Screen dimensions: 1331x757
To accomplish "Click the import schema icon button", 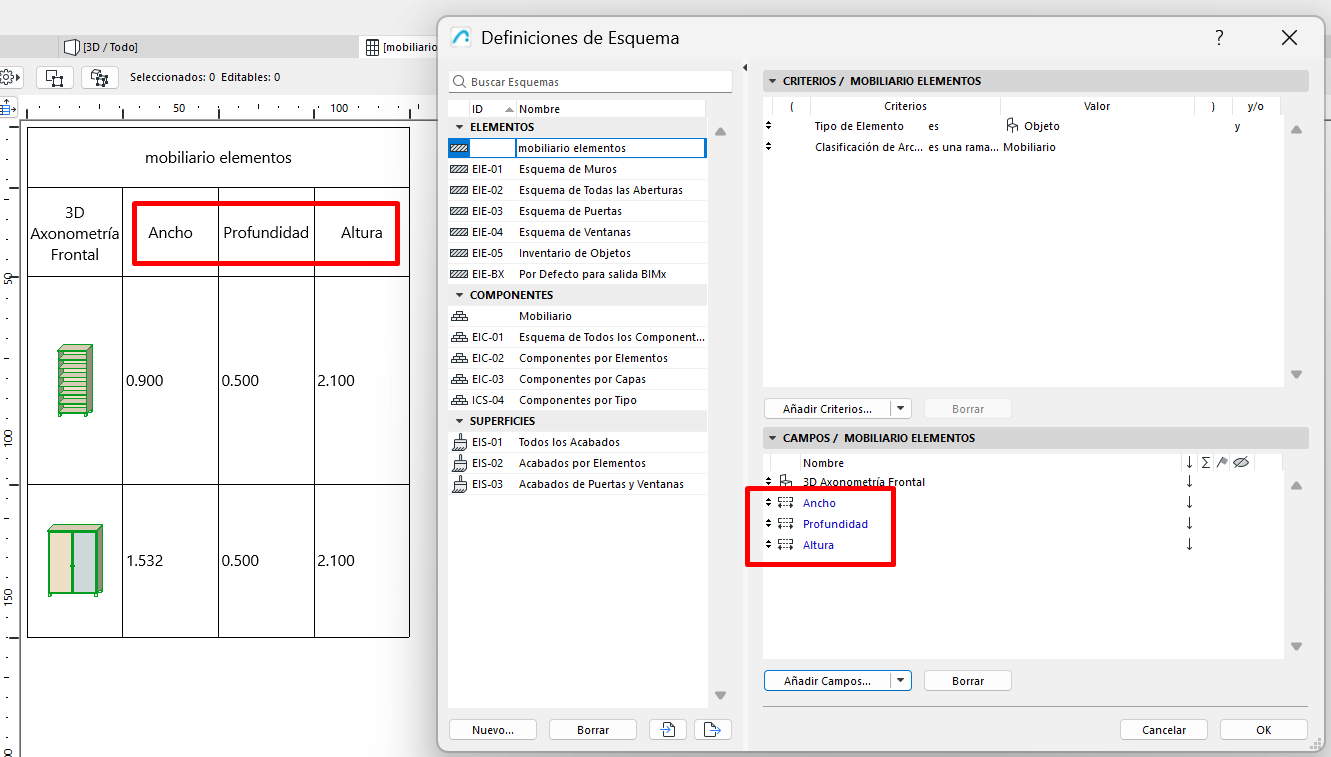I will click(x=667, y=730).
